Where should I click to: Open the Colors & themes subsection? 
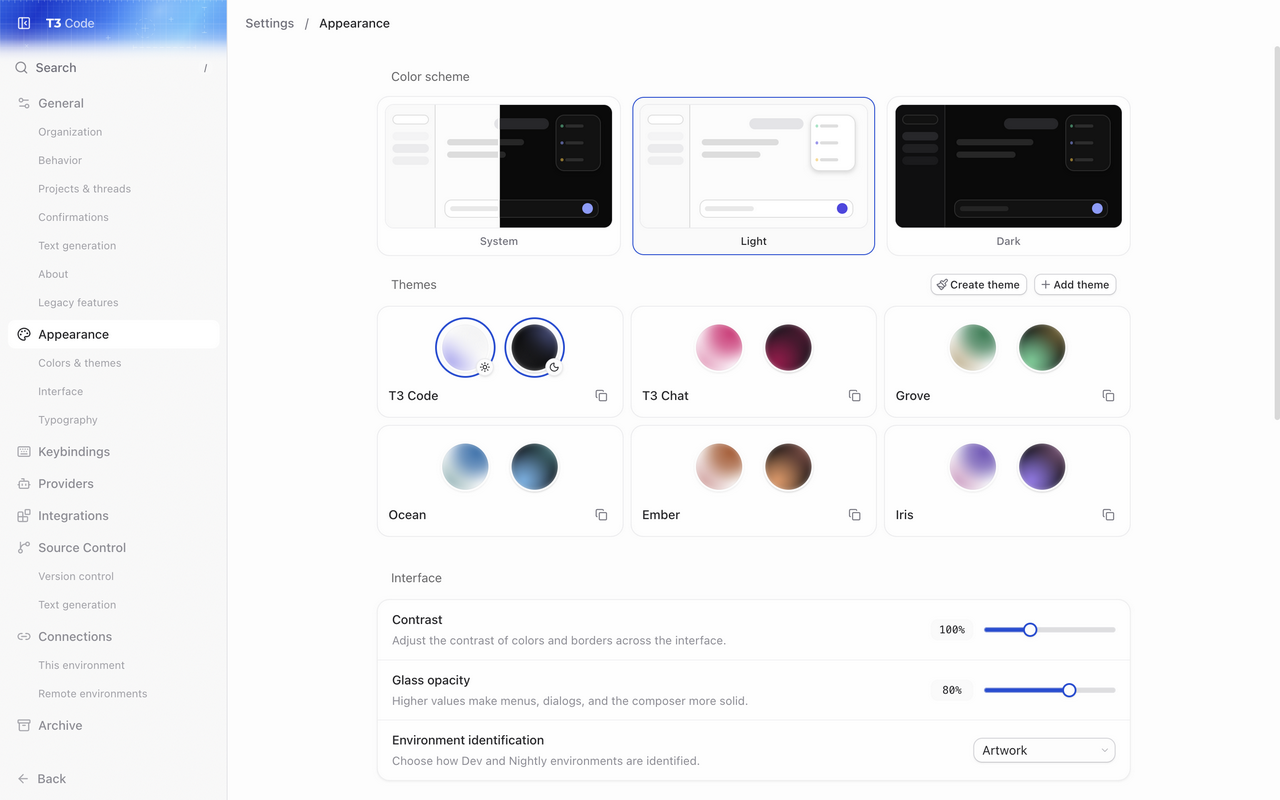tap(80, 363)
